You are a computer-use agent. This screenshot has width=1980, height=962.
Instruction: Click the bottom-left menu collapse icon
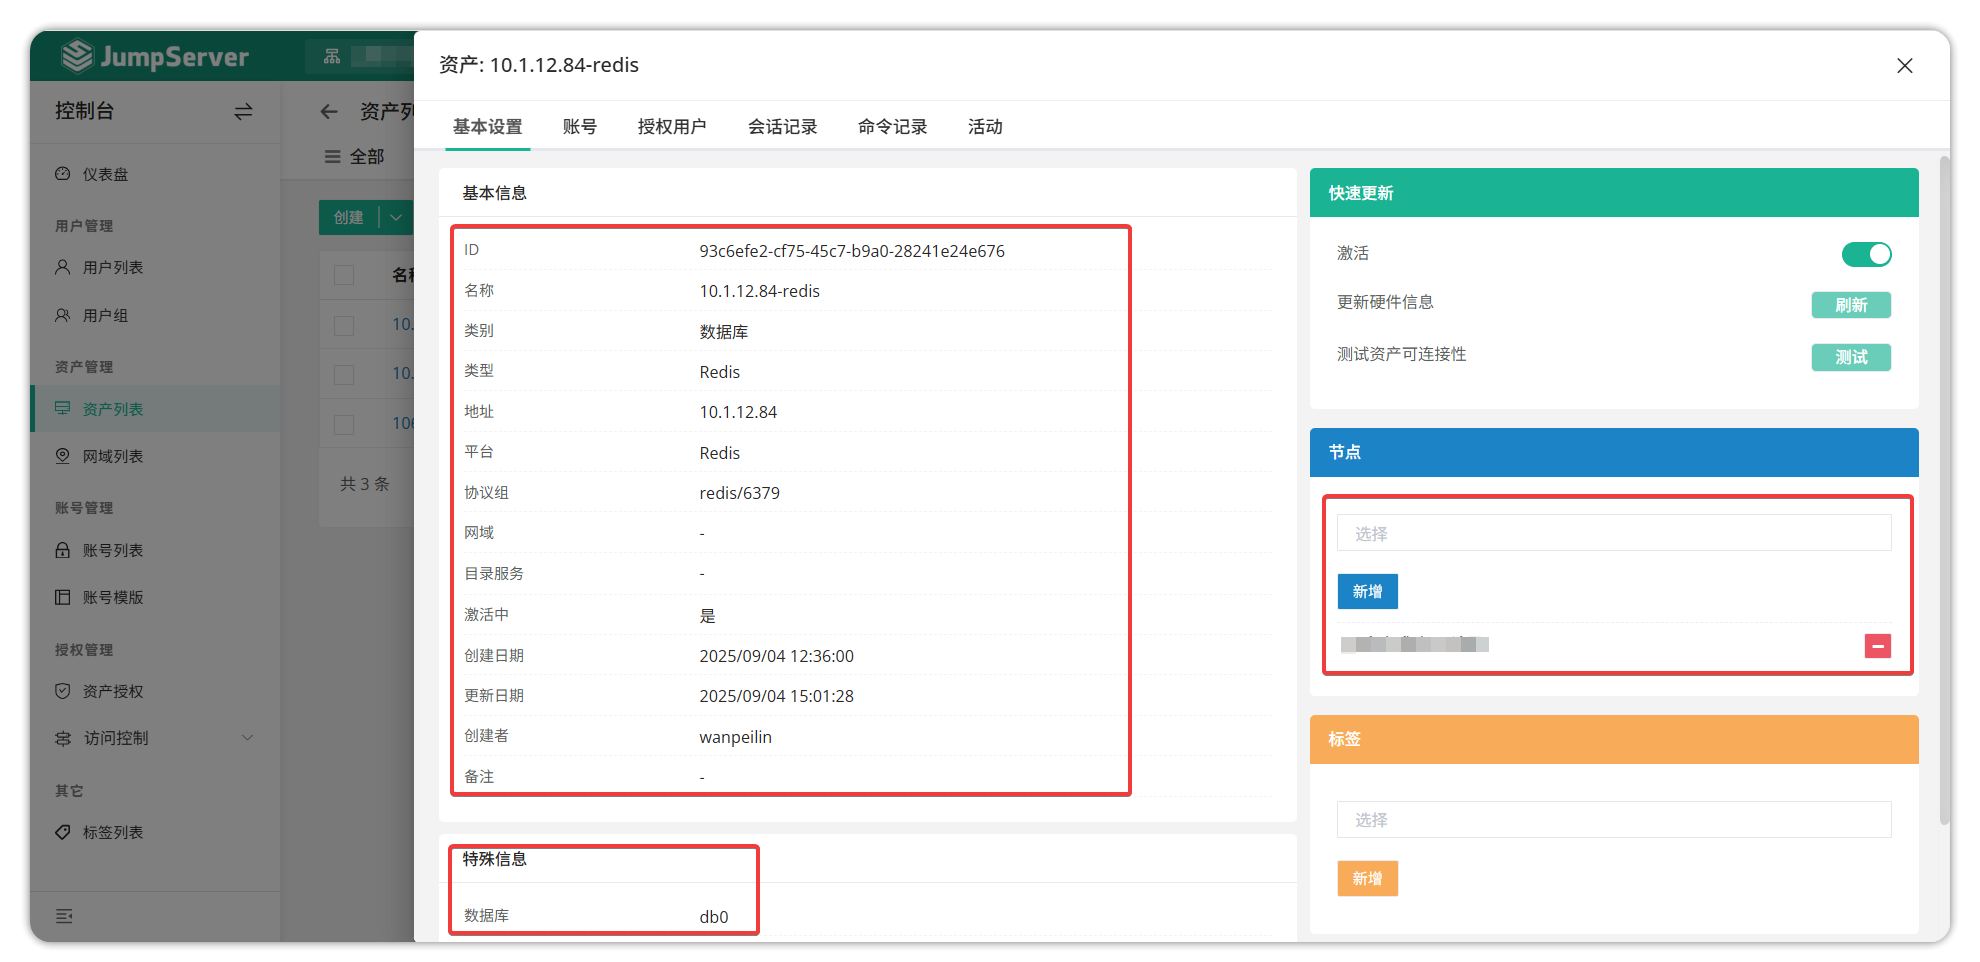[64, 916]
